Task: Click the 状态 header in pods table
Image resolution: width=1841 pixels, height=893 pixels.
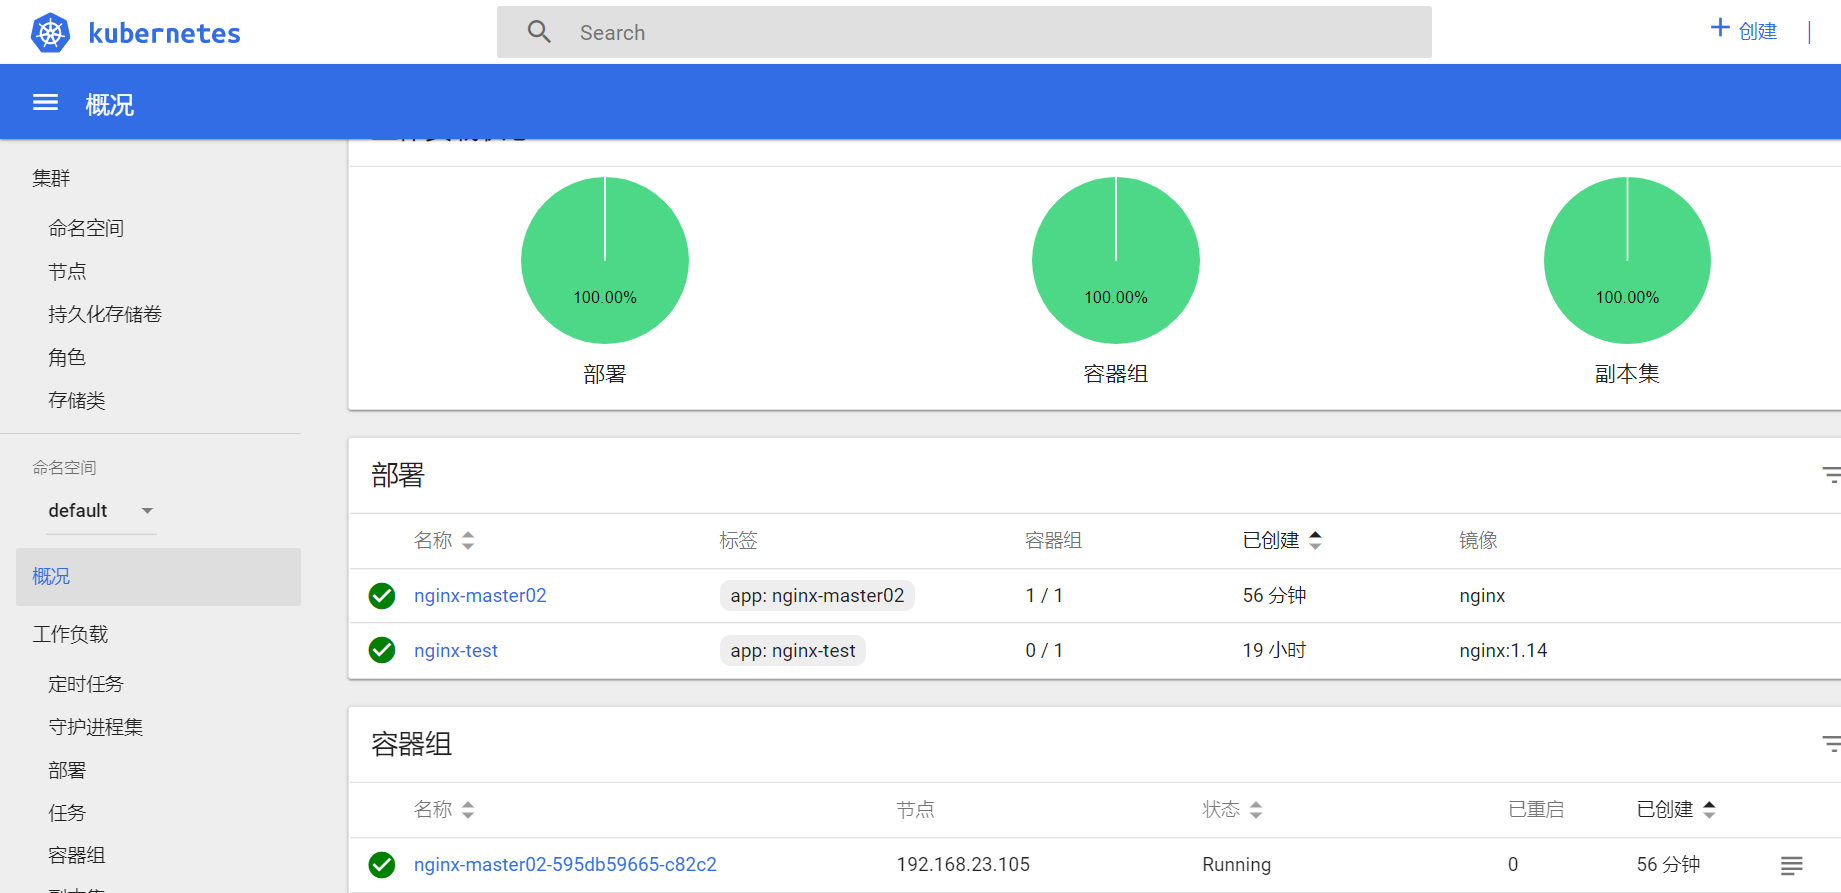Action: coord(1221,810)
